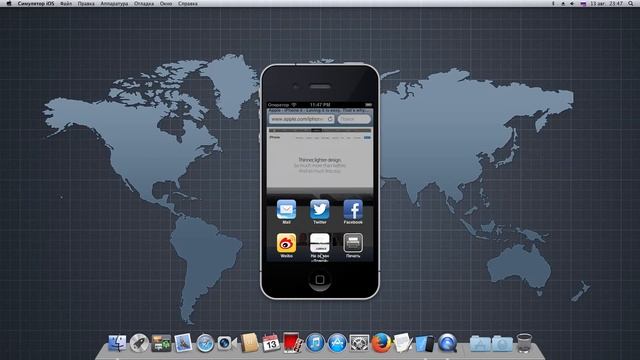The image size is (640, 360).
Task: Open the Отладка menu
Action: pos(144,3)
